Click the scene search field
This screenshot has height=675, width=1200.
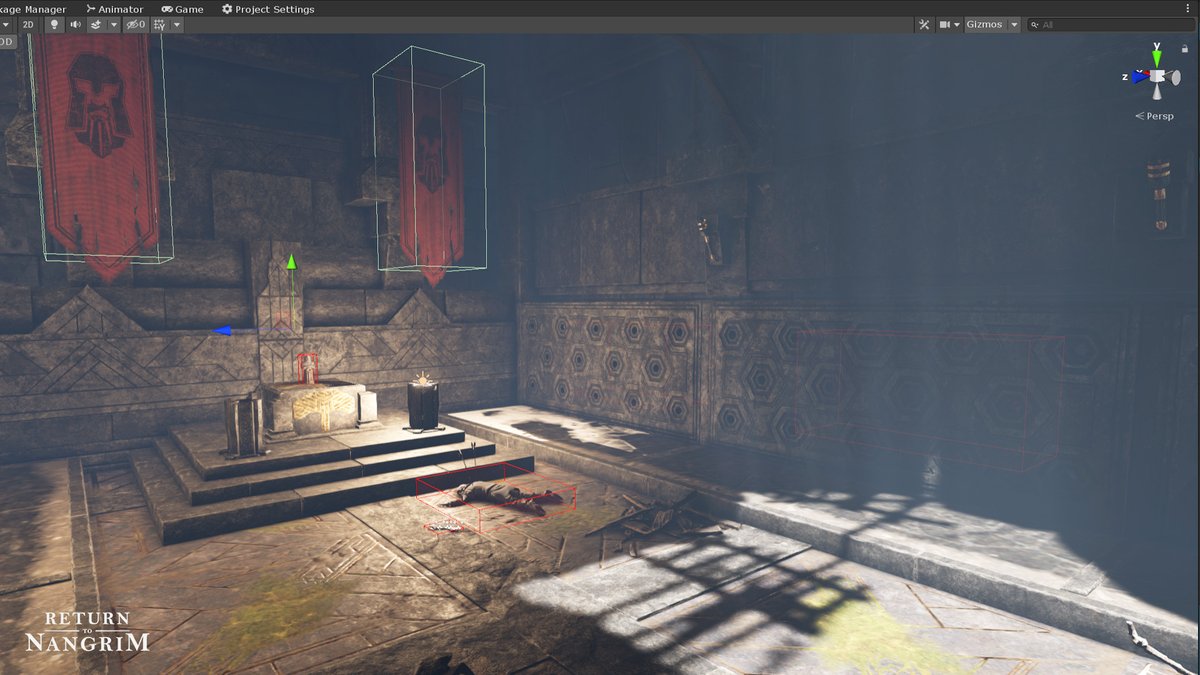[1112, 24]
